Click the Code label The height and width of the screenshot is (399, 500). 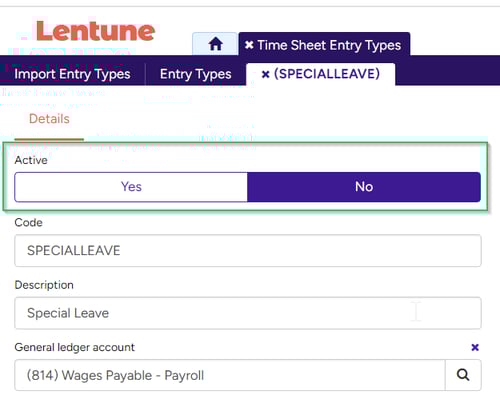29,223
